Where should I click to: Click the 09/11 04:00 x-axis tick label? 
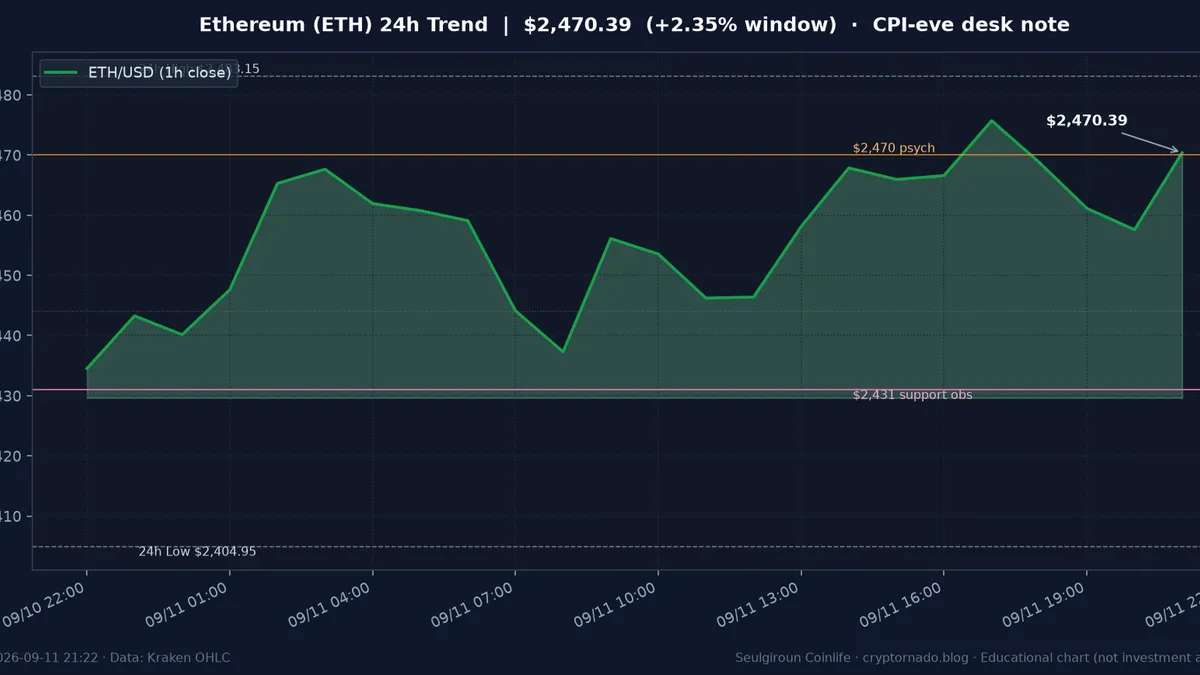tap(330, 605)
